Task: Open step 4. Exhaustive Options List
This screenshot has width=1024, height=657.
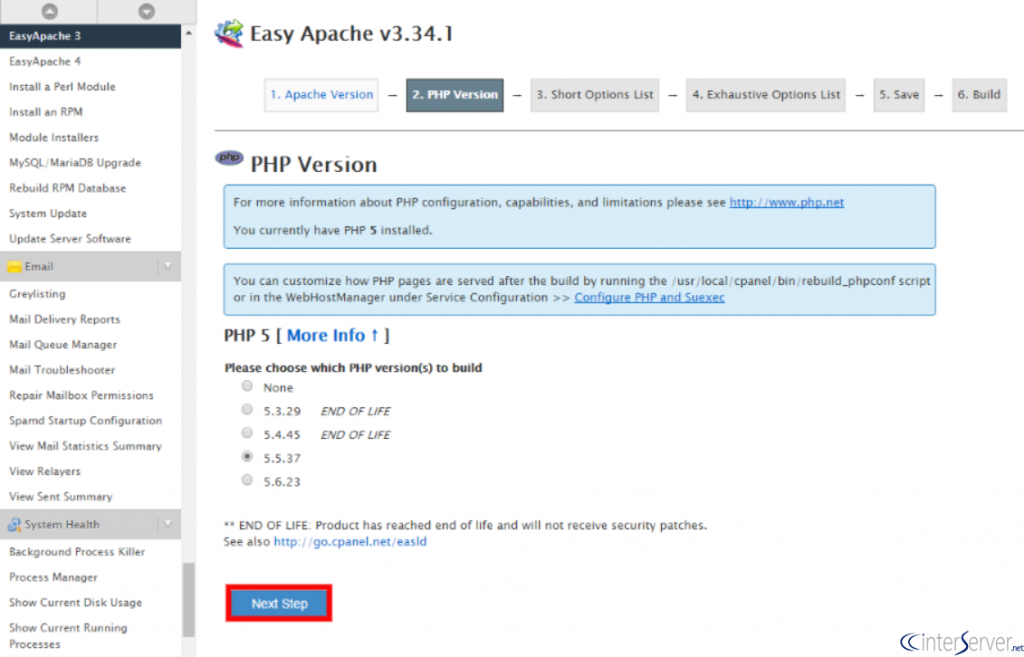Action: coord(765,95)
